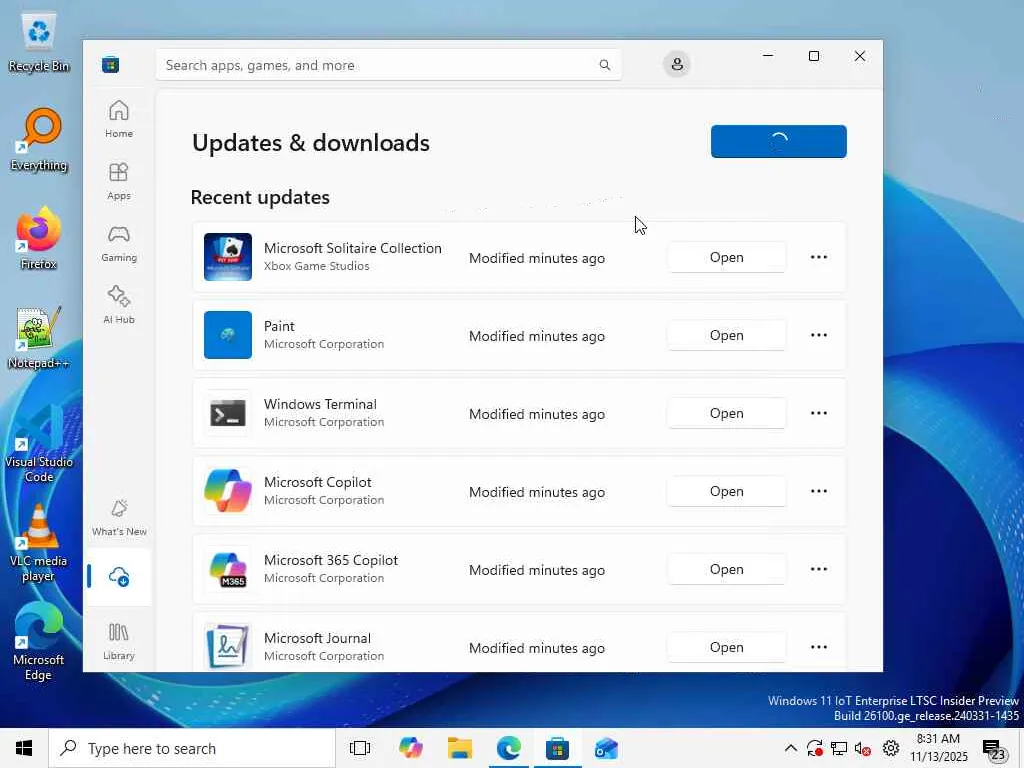Select the Firefox desktop shortcut

pyautogui.click(x=39, y=238)
